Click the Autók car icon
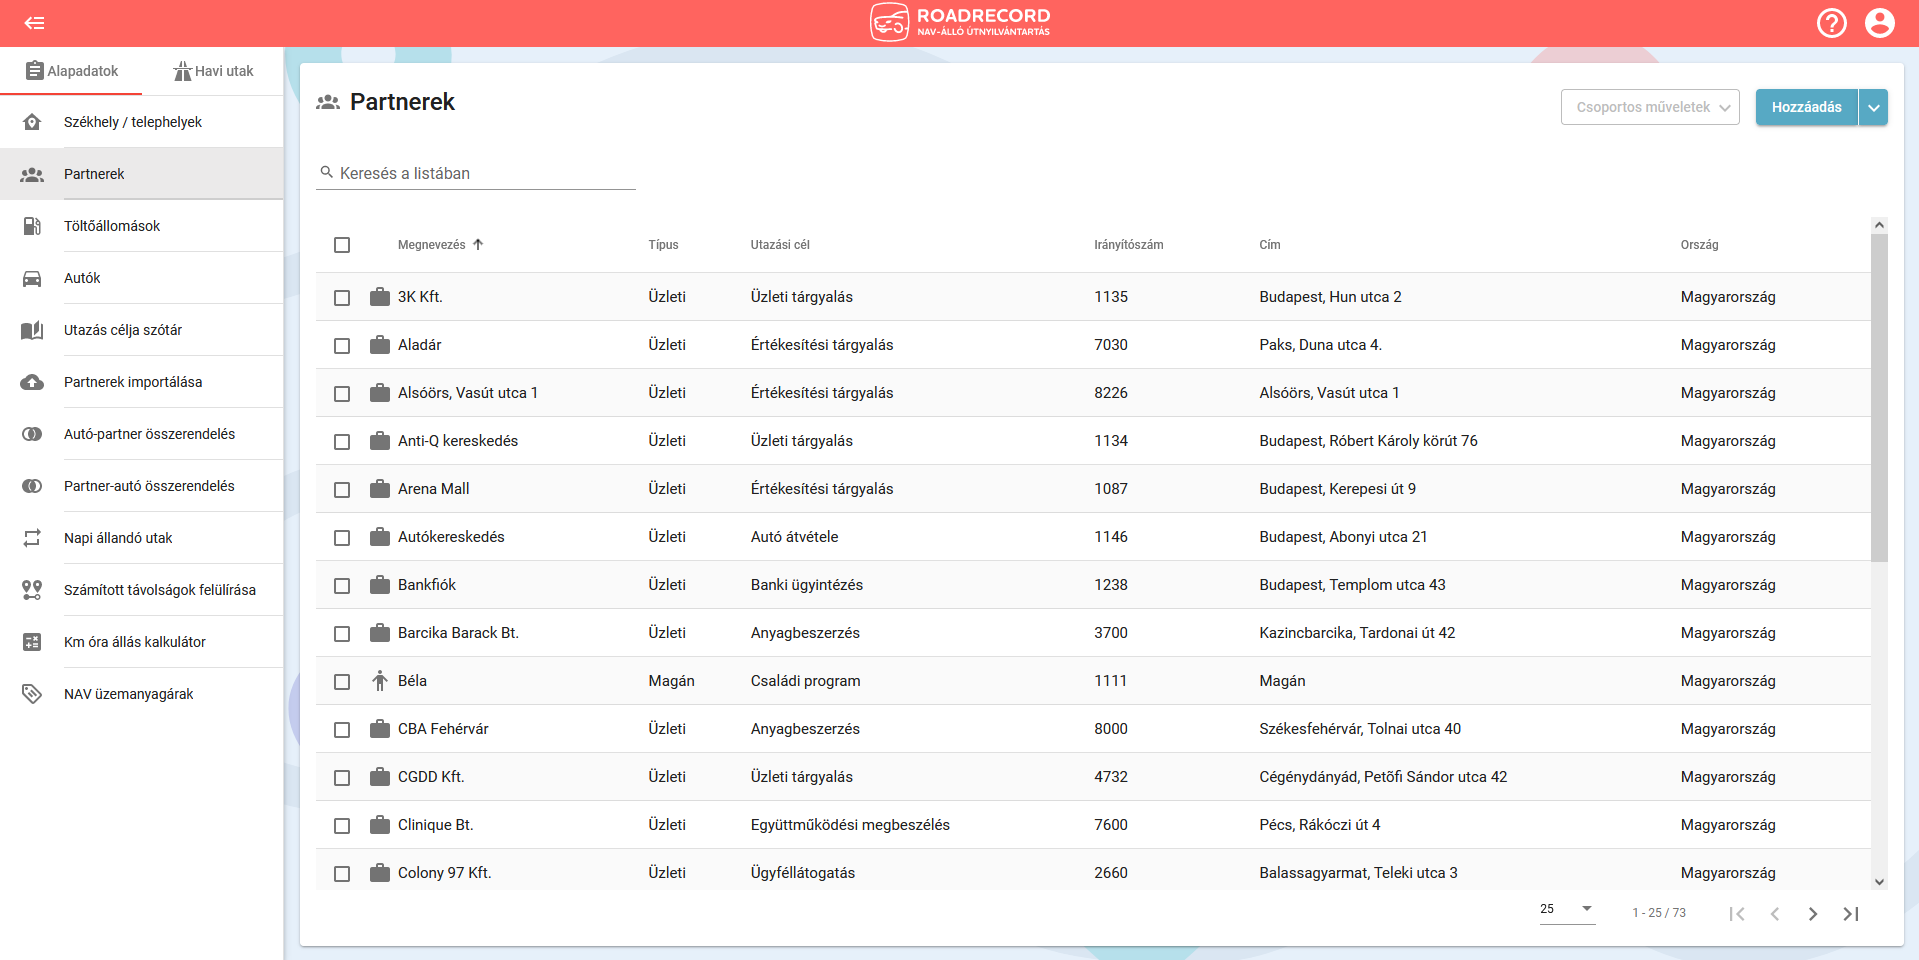The image size is (1919, 960). [x=32, y=278]
